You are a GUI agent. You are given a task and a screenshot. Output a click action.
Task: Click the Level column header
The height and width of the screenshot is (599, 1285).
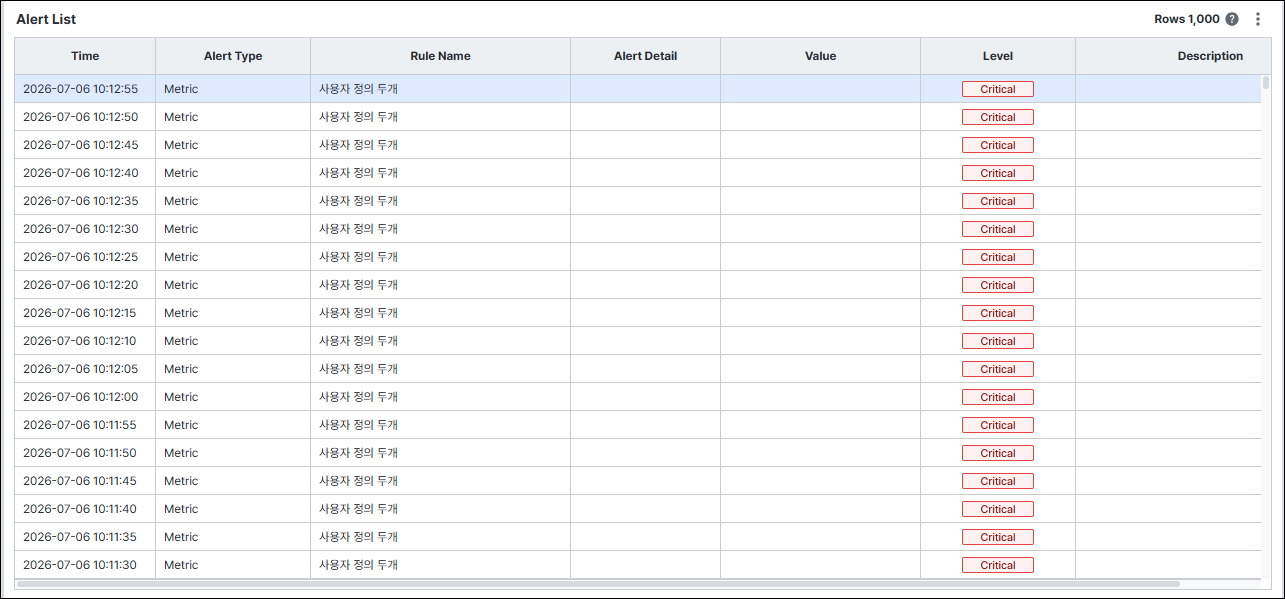(998, 56)
